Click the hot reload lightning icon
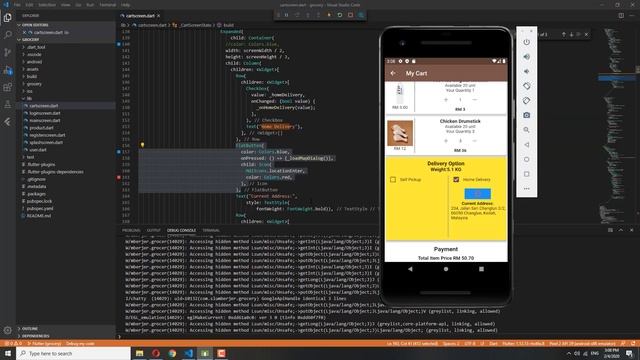The image size is (640, 360). (x=329, y=15)
